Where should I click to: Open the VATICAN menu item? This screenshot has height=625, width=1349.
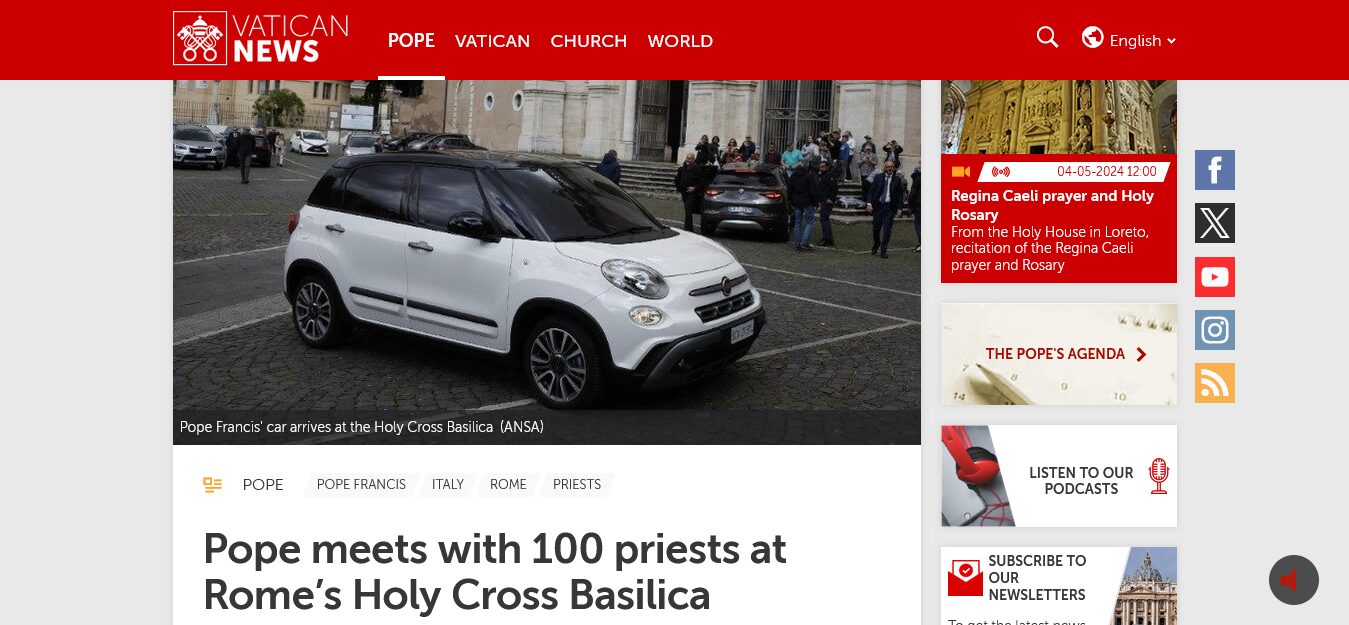492,41
